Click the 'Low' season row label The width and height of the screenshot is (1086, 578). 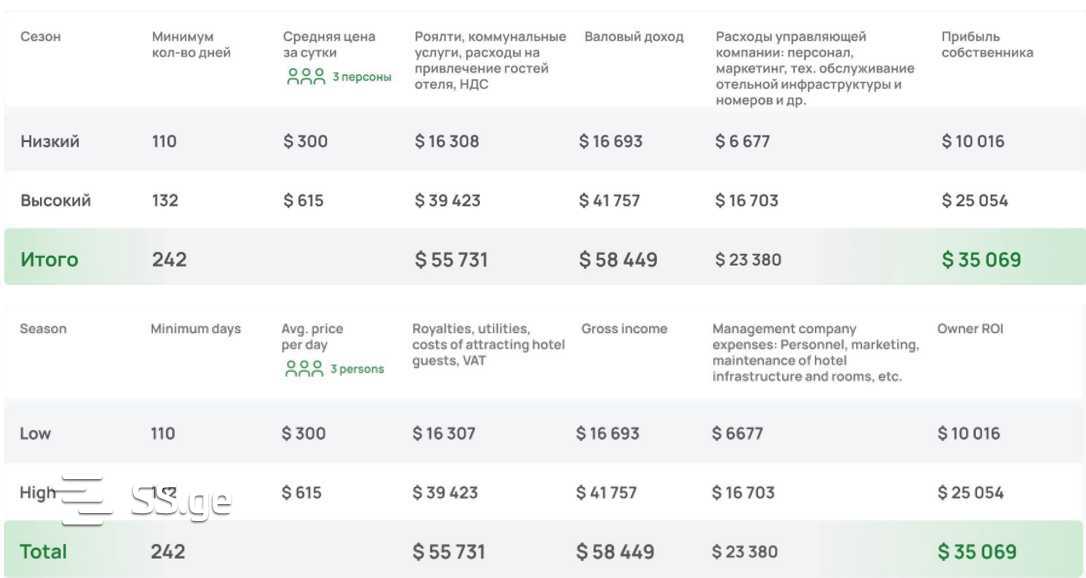(35, 433)
